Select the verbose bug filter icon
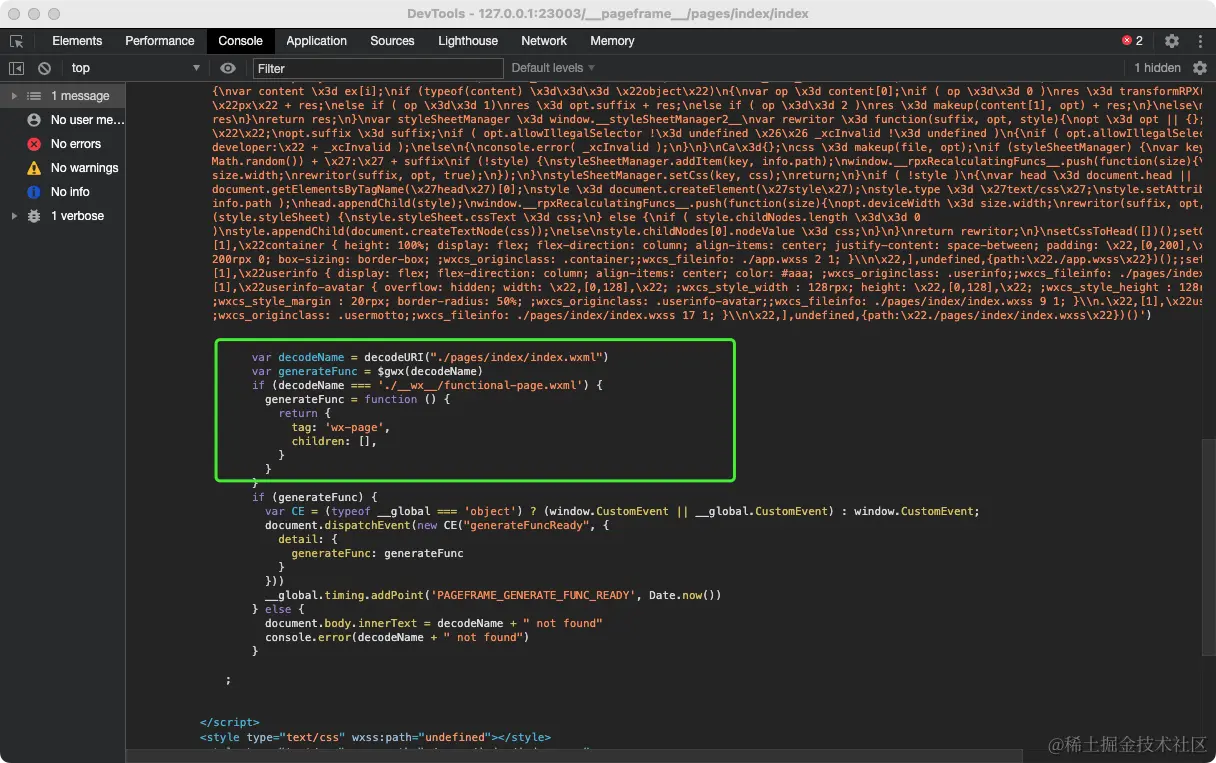The height and width of the screenshot is (763, 1216). point(34,216)
